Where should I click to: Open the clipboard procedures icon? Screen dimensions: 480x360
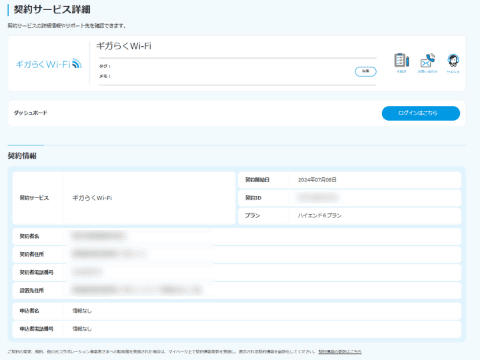tap(401, 63)
